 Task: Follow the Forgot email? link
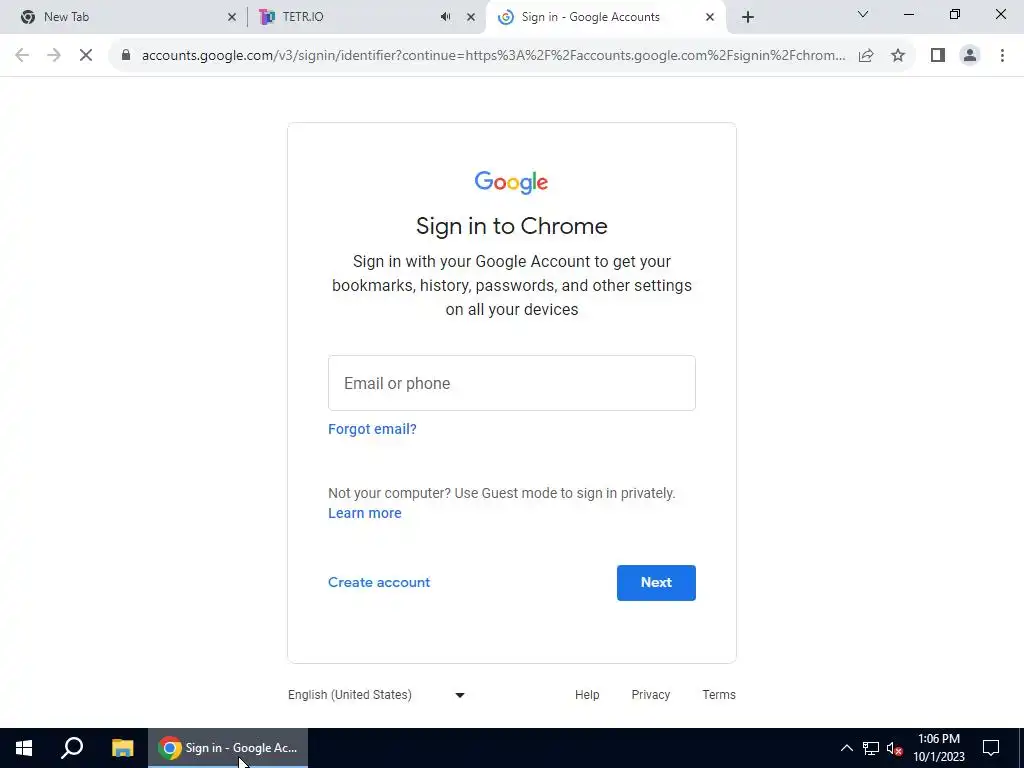[372, 429]
